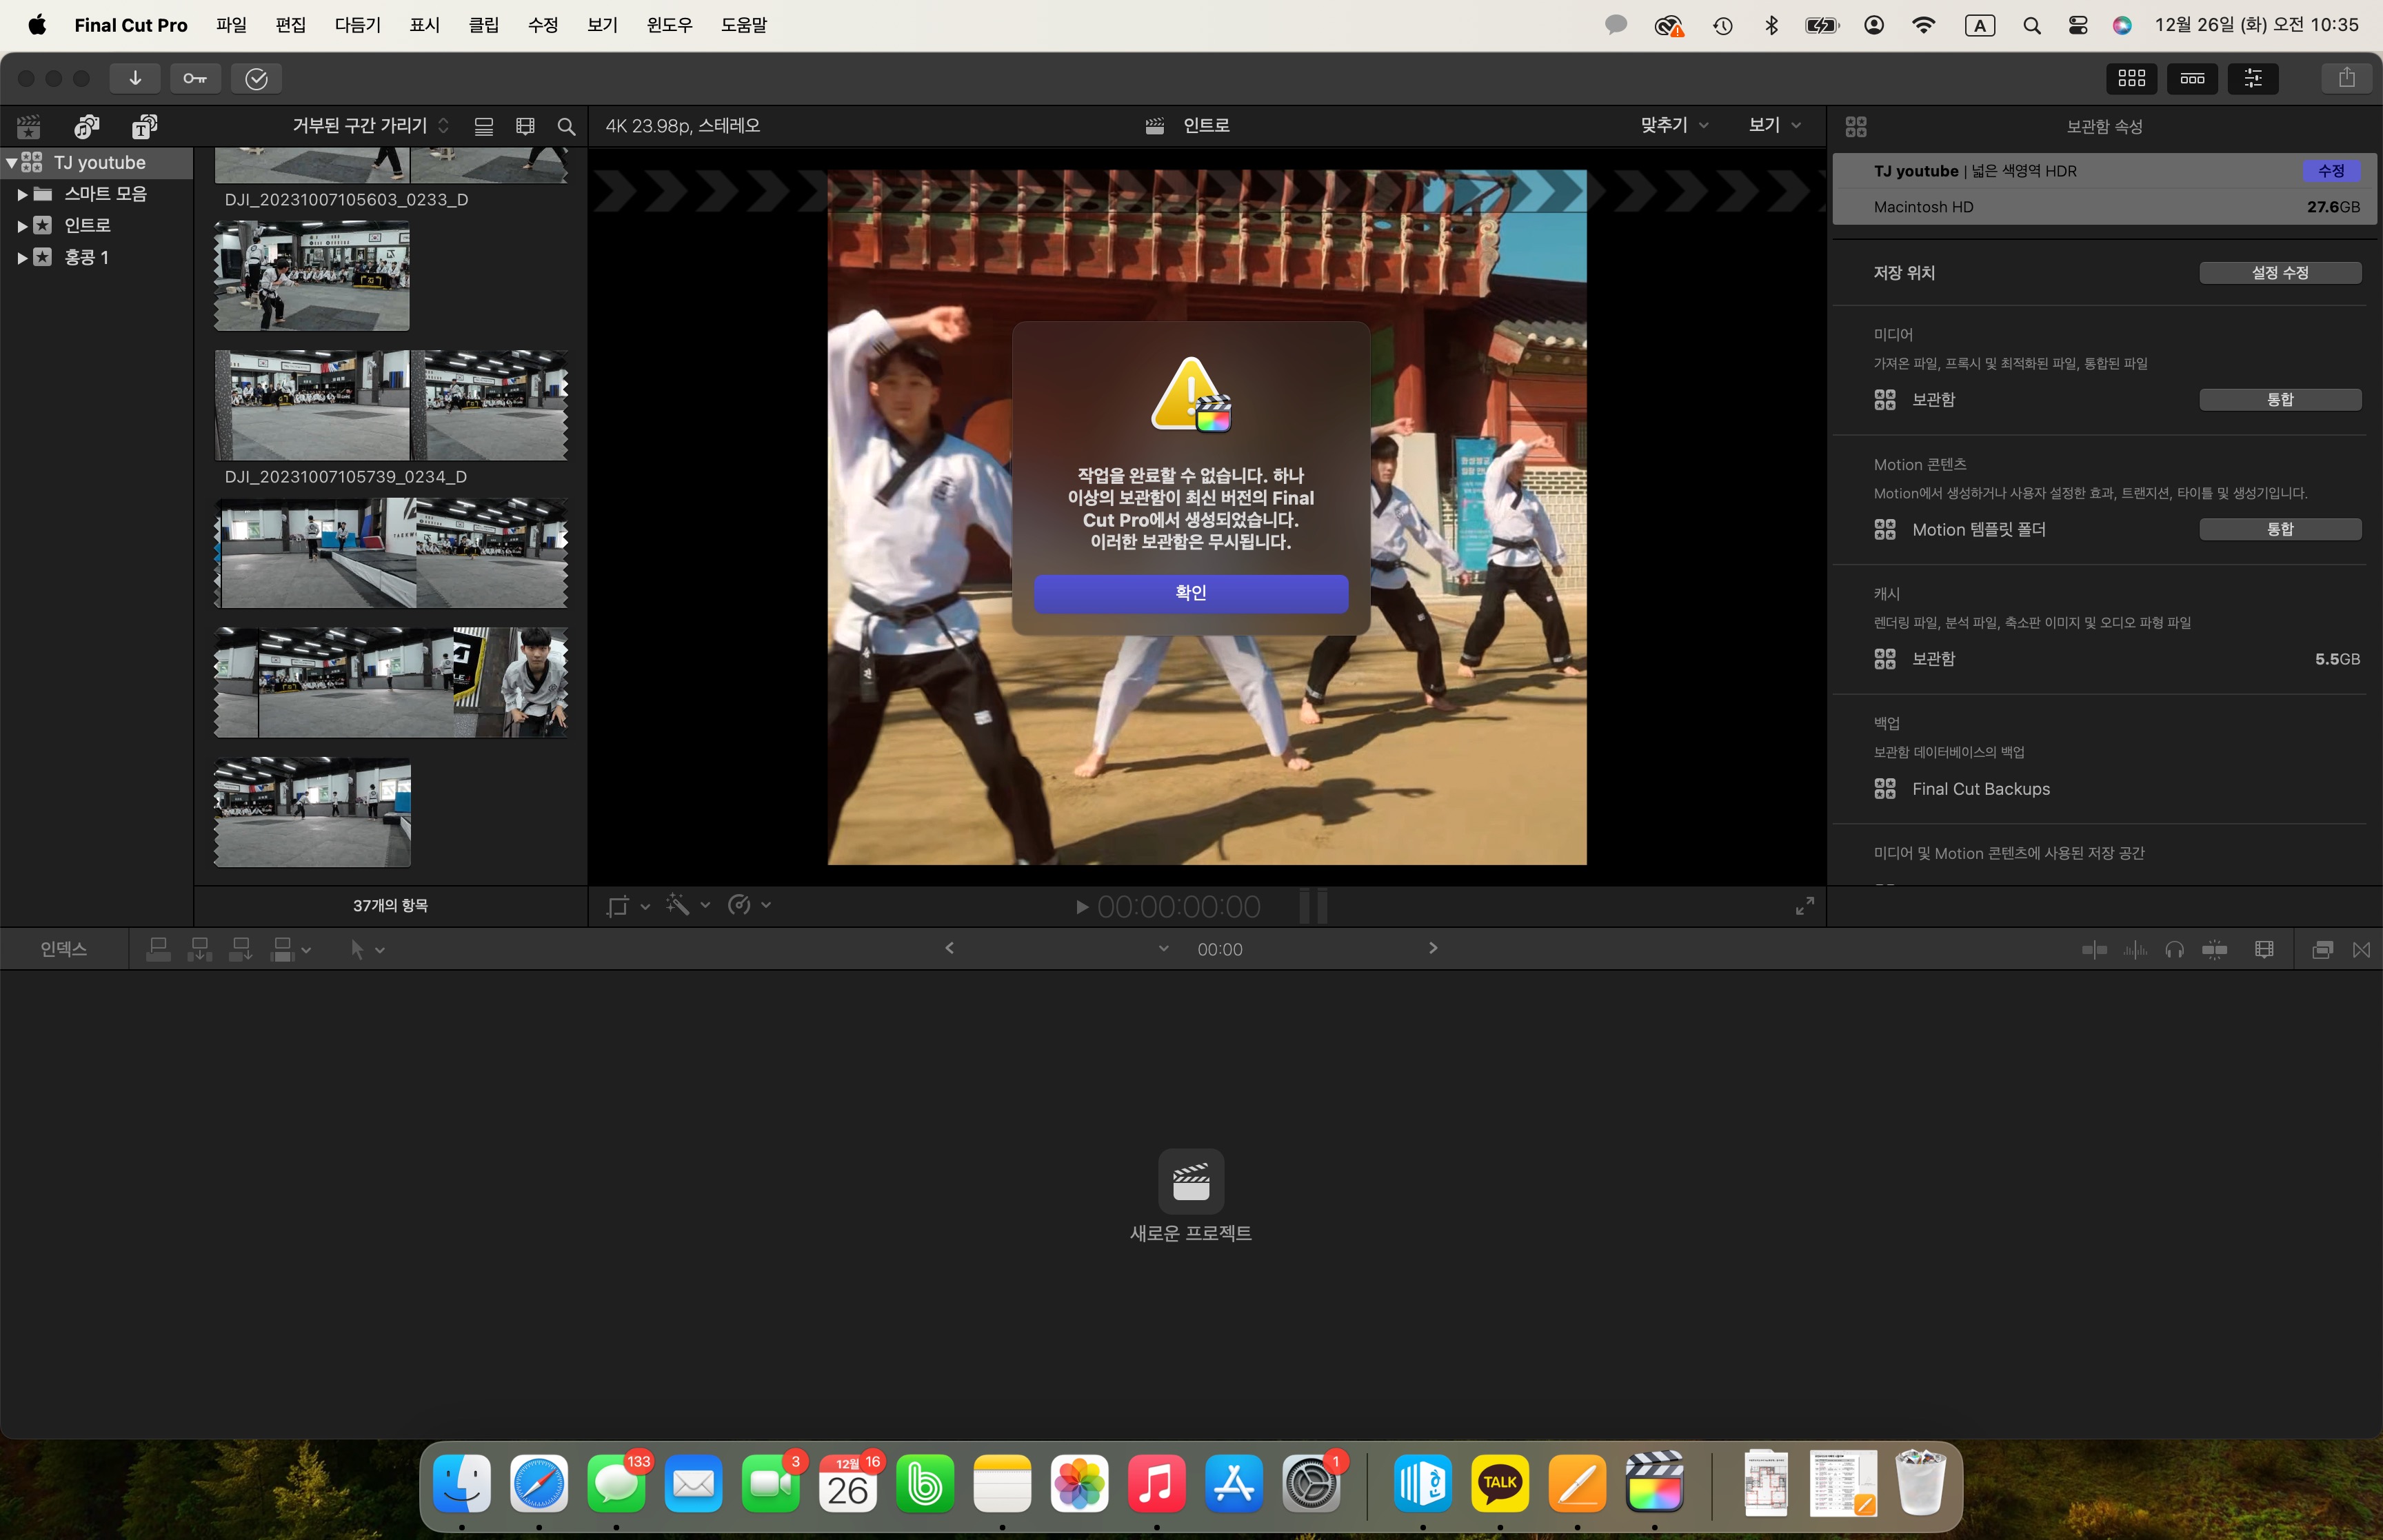Click the background tasks checkmark icon
The height and width of the screenshot is (1540, 2383).
[256, 78]
